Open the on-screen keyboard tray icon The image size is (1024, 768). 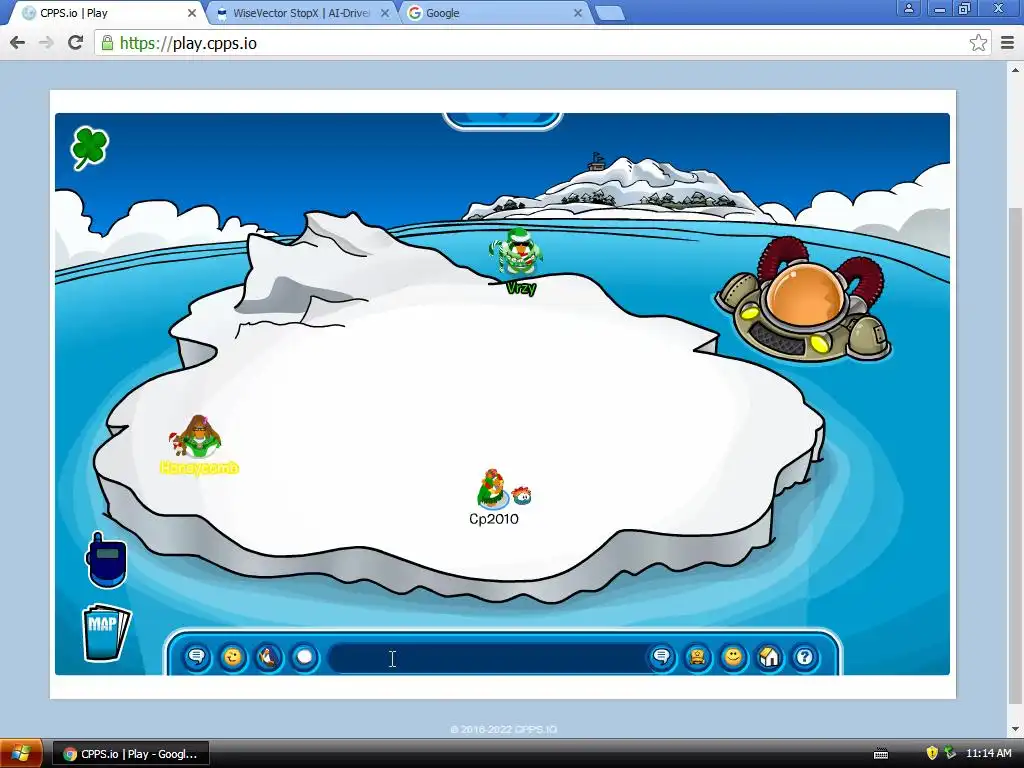point(880,754)
